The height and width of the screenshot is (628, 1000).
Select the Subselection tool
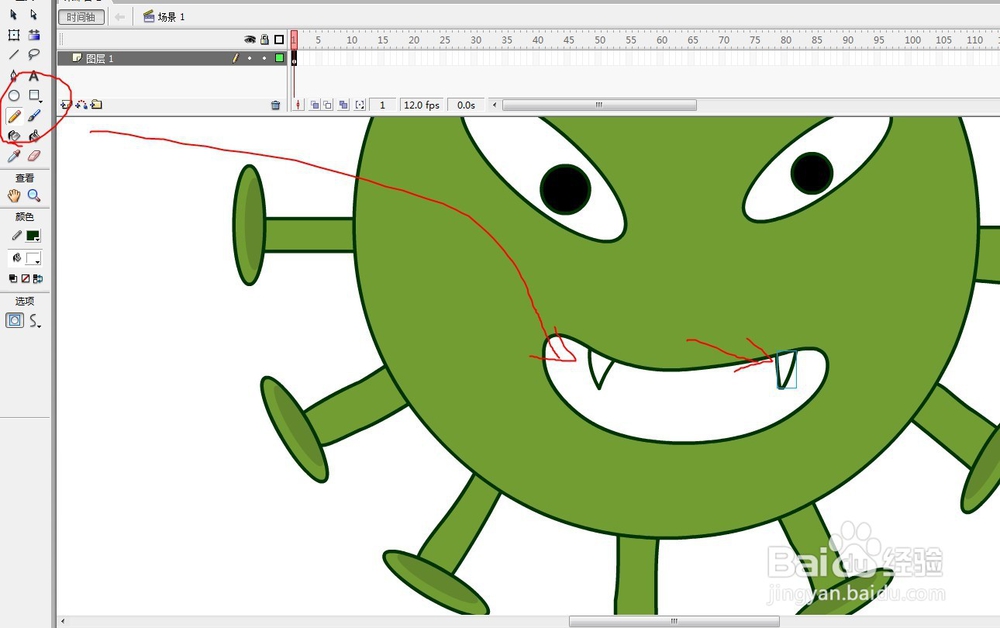[34, 14]
